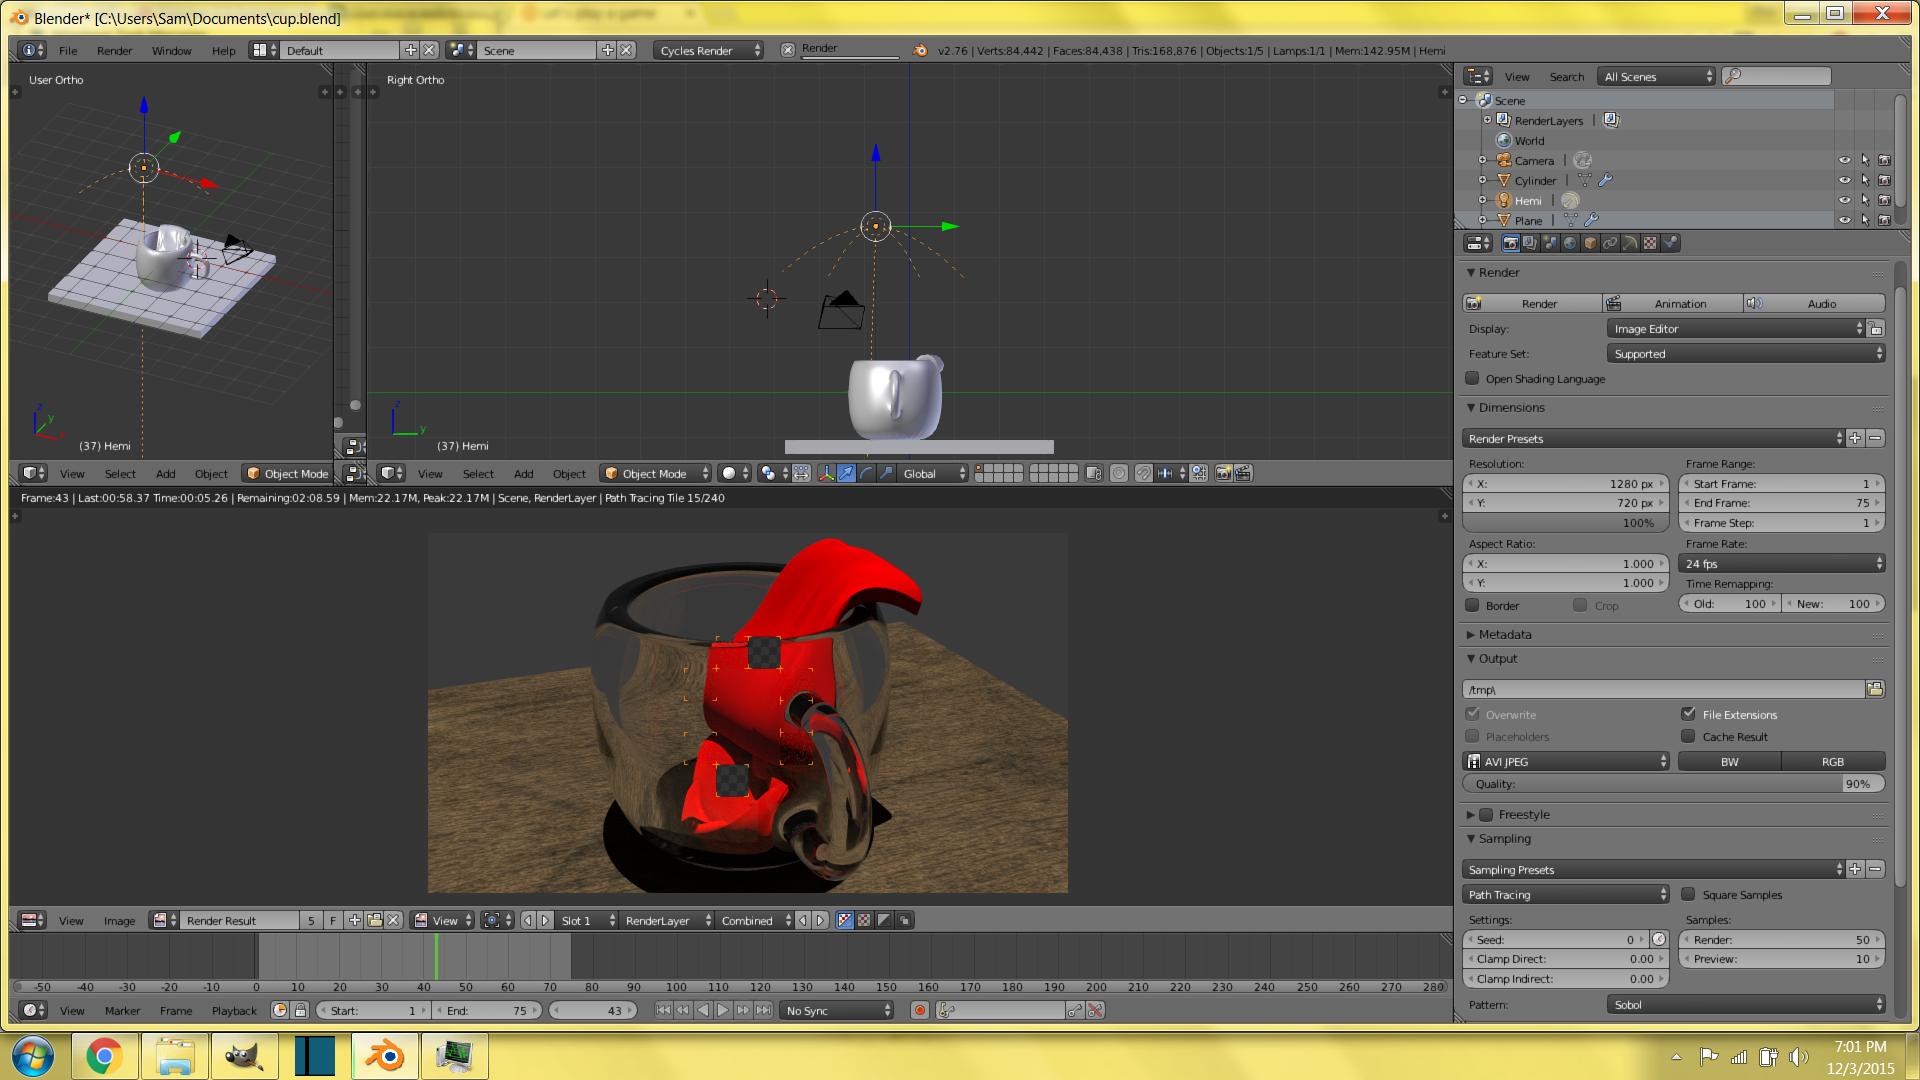Click the Render button in Render panel

pos(1532,303)
